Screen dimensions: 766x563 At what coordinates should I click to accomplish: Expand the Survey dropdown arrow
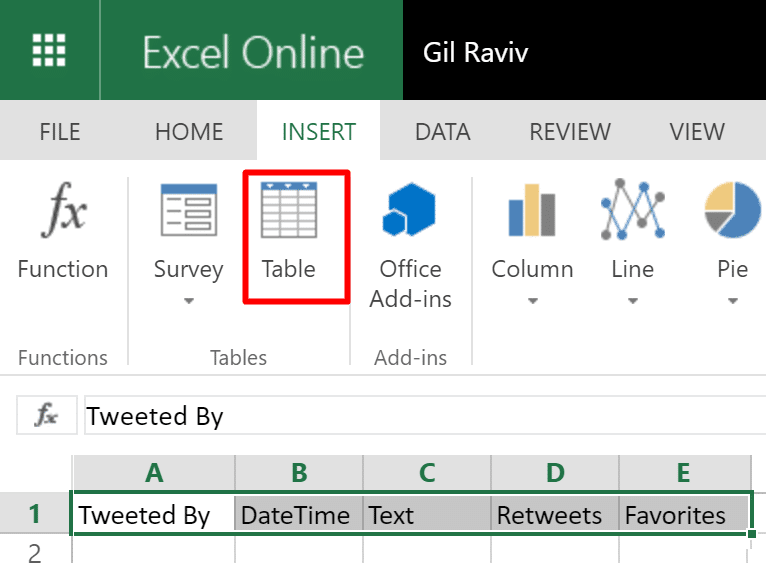coord(189,301)
